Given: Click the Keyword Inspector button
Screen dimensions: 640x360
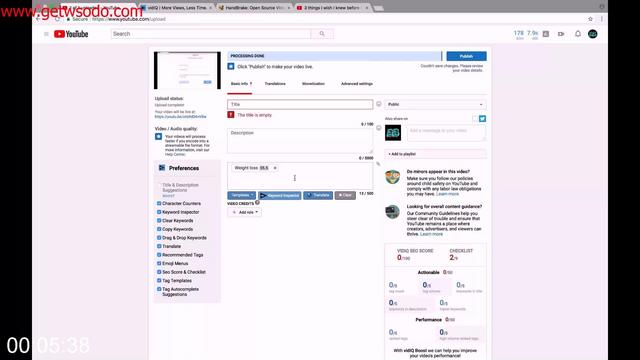Looking at the screenshot, I should [280, 196].
